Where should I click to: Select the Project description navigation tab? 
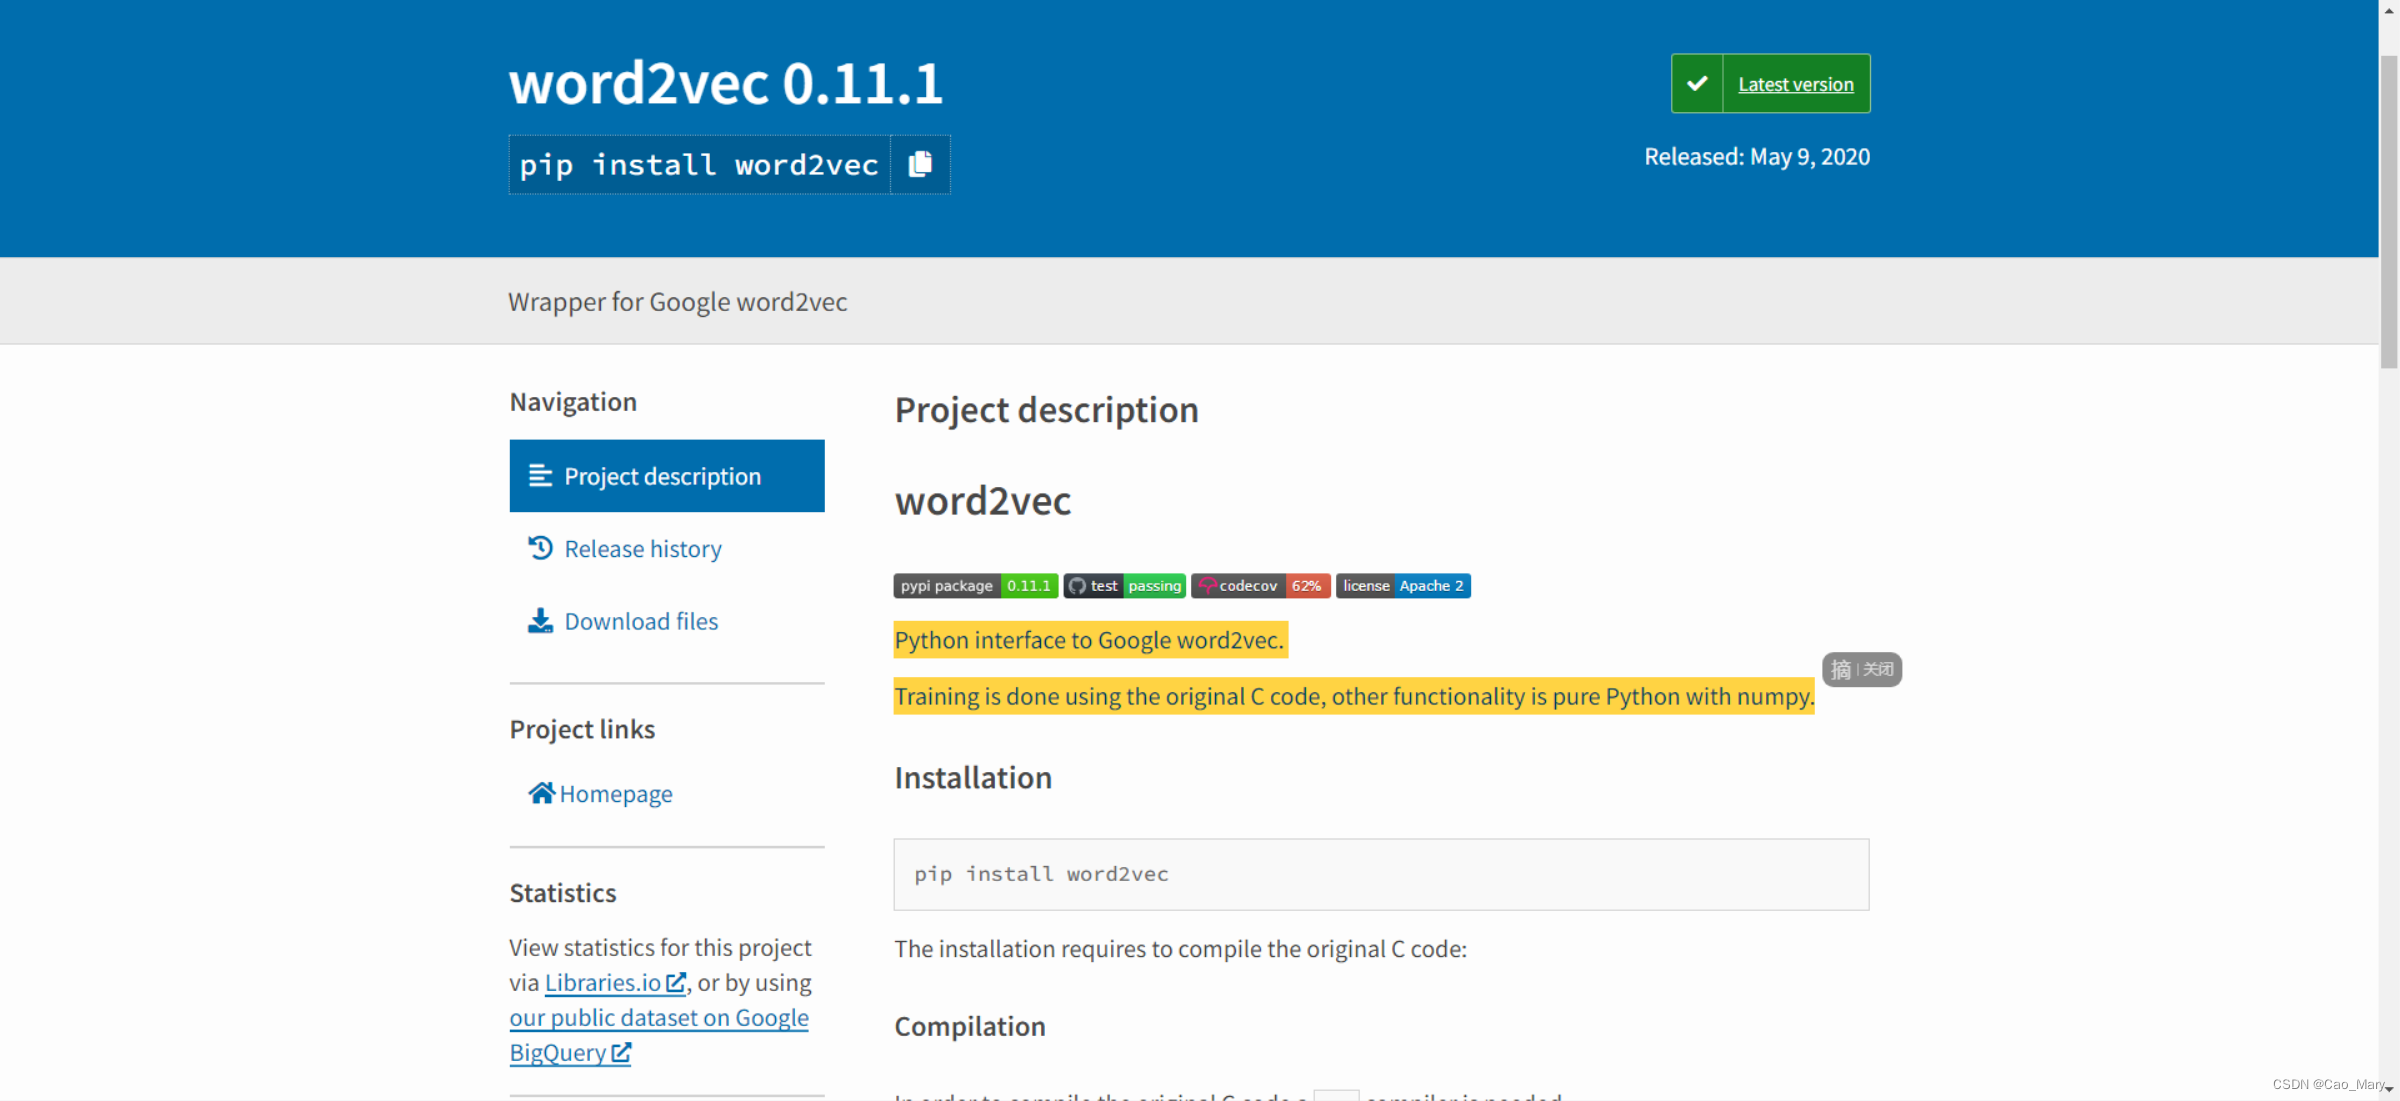662,476
